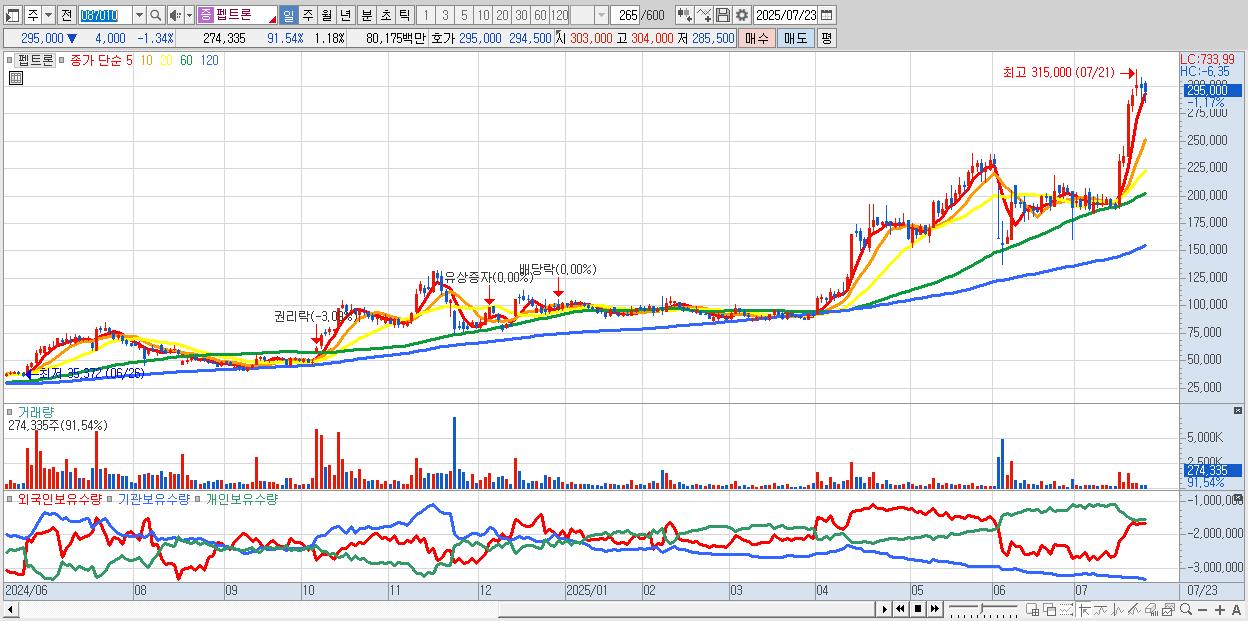Click the plus zoom-in icon
Image resolution: width=1248 pixels, height=621 pixels.
click(1219, 610)
